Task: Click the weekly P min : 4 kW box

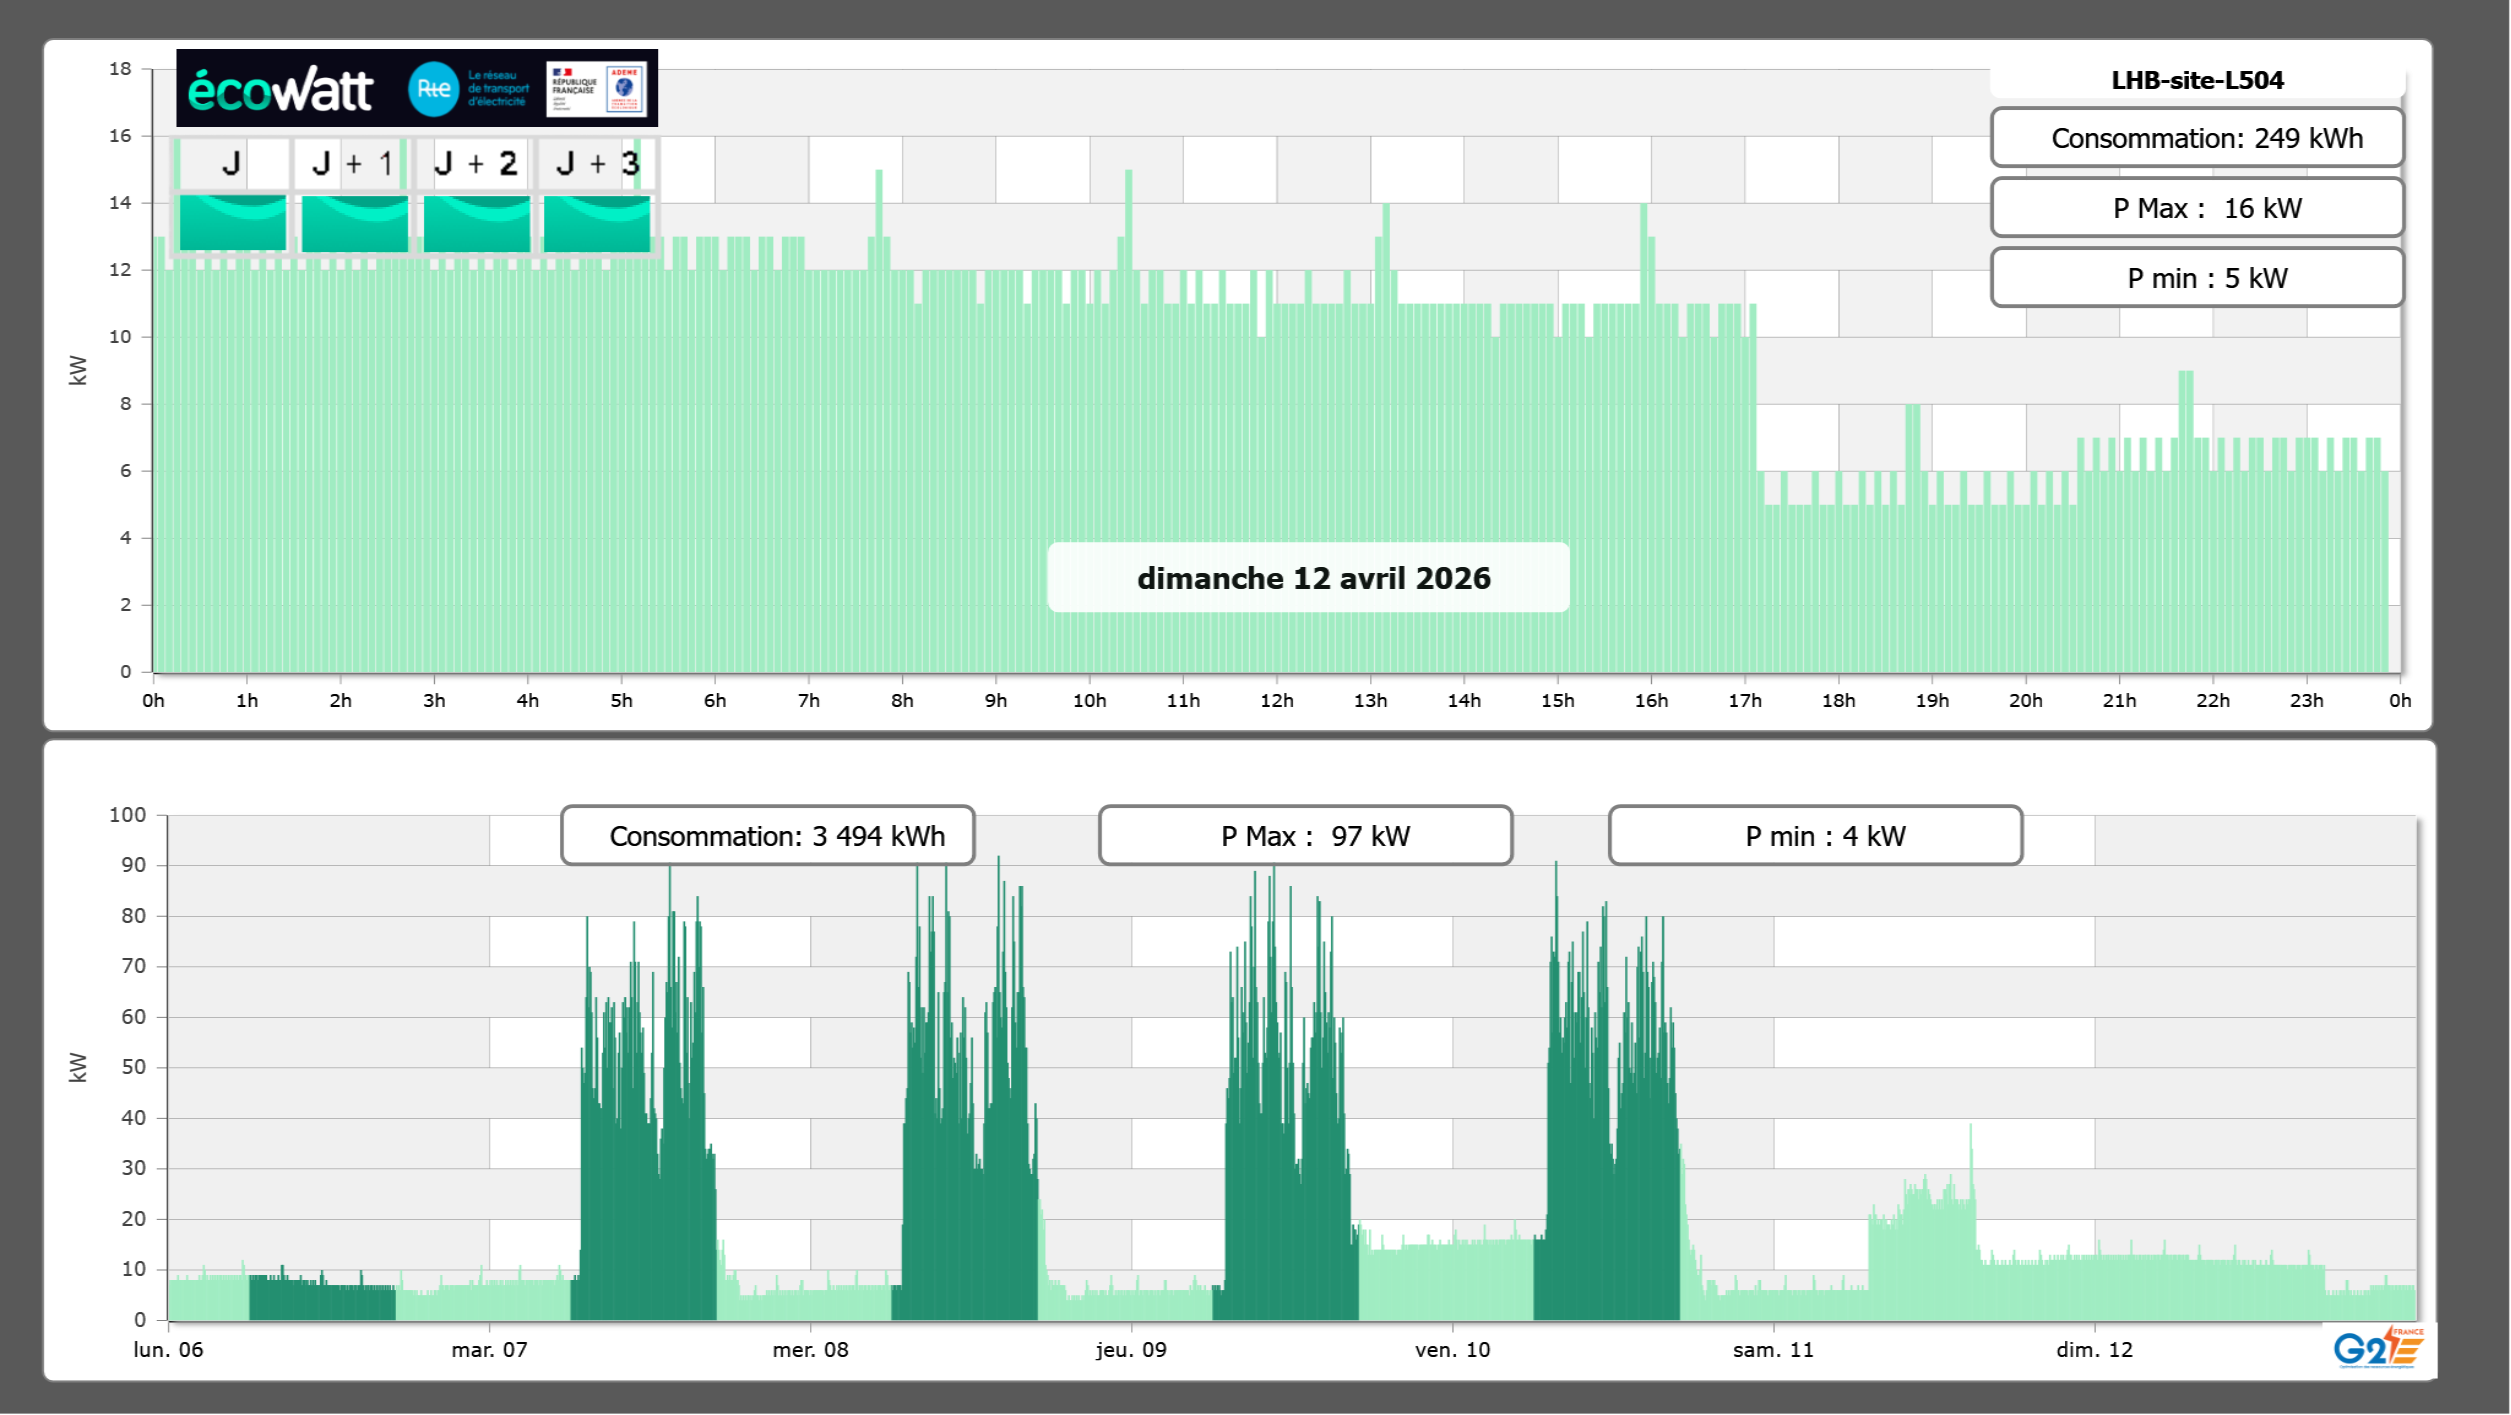Action: coord(1815,836)
